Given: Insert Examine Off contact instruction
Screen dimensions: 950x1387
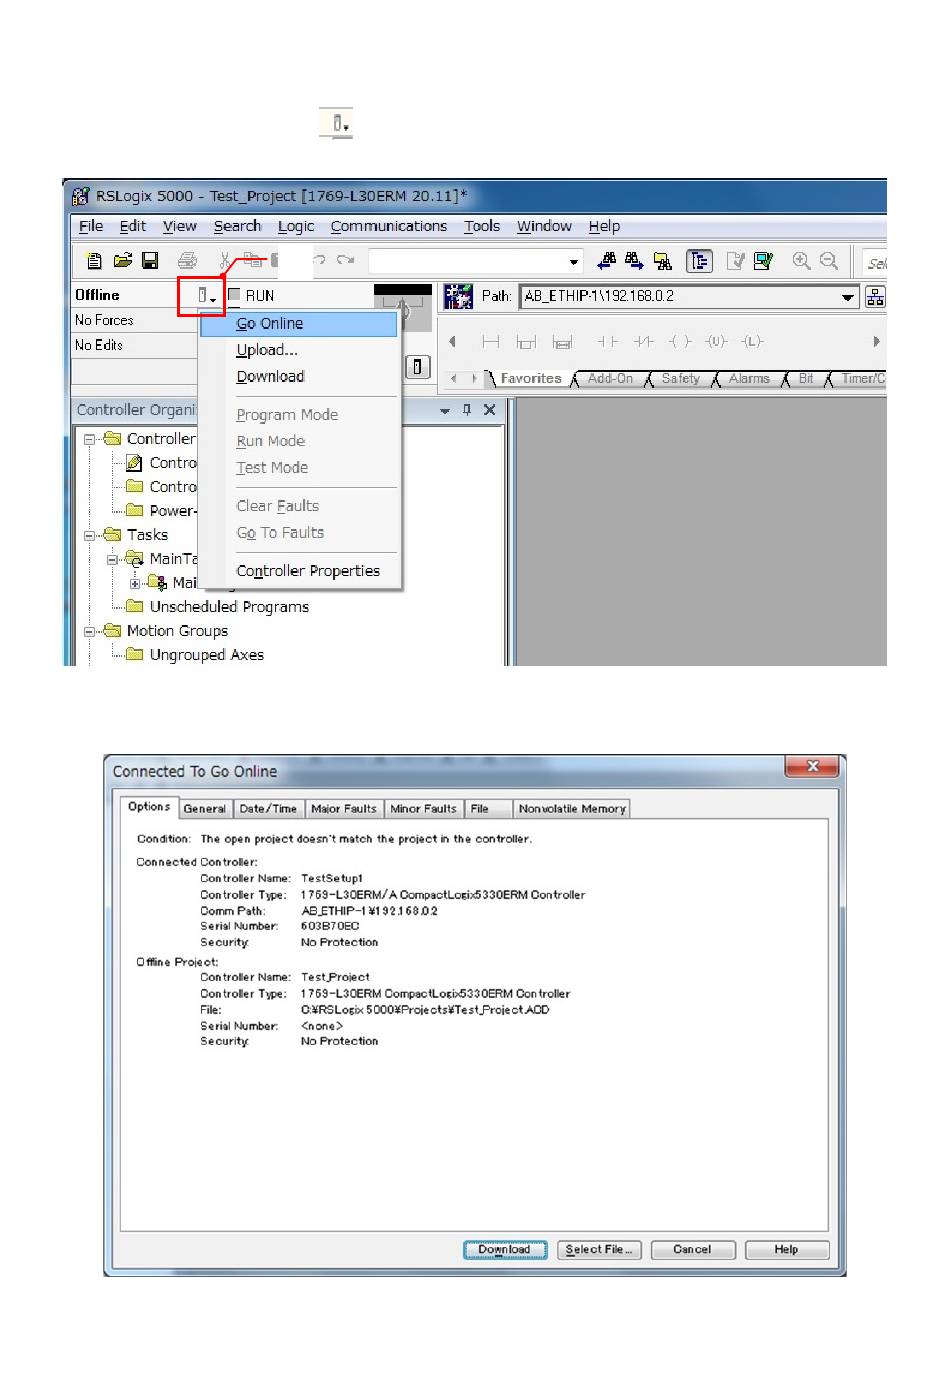Looking at the screenshot, I should [644, 342].
